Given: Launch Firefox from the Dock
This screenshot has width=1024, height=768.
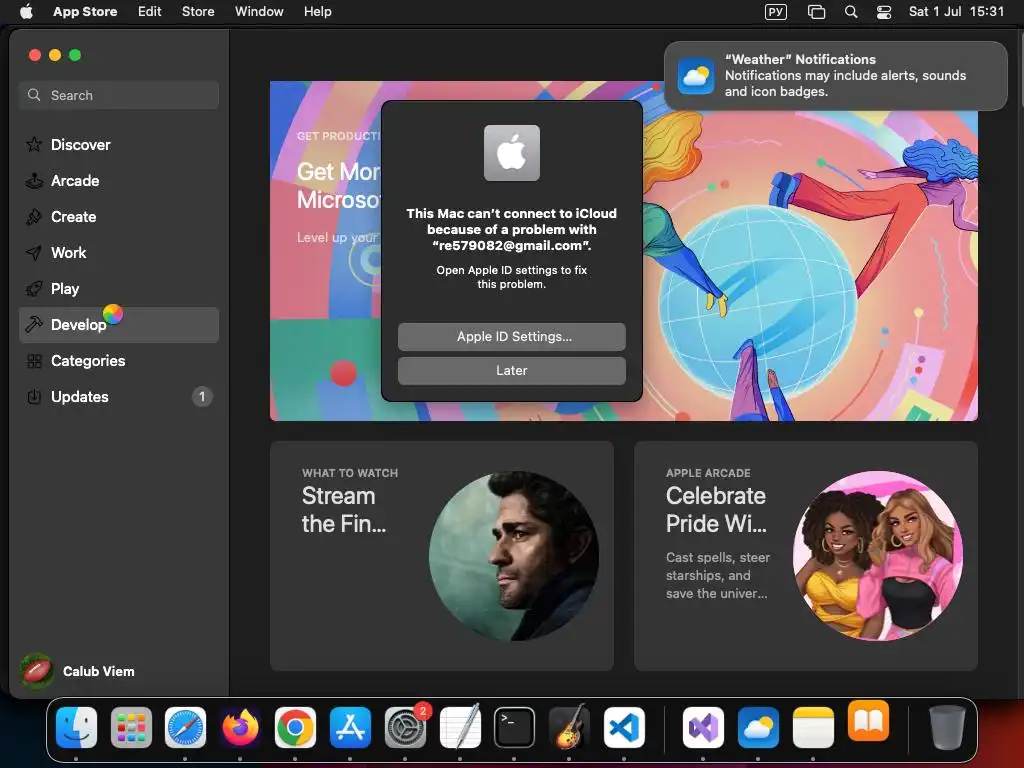Looking at the screenshot, I should coord(240,727).
